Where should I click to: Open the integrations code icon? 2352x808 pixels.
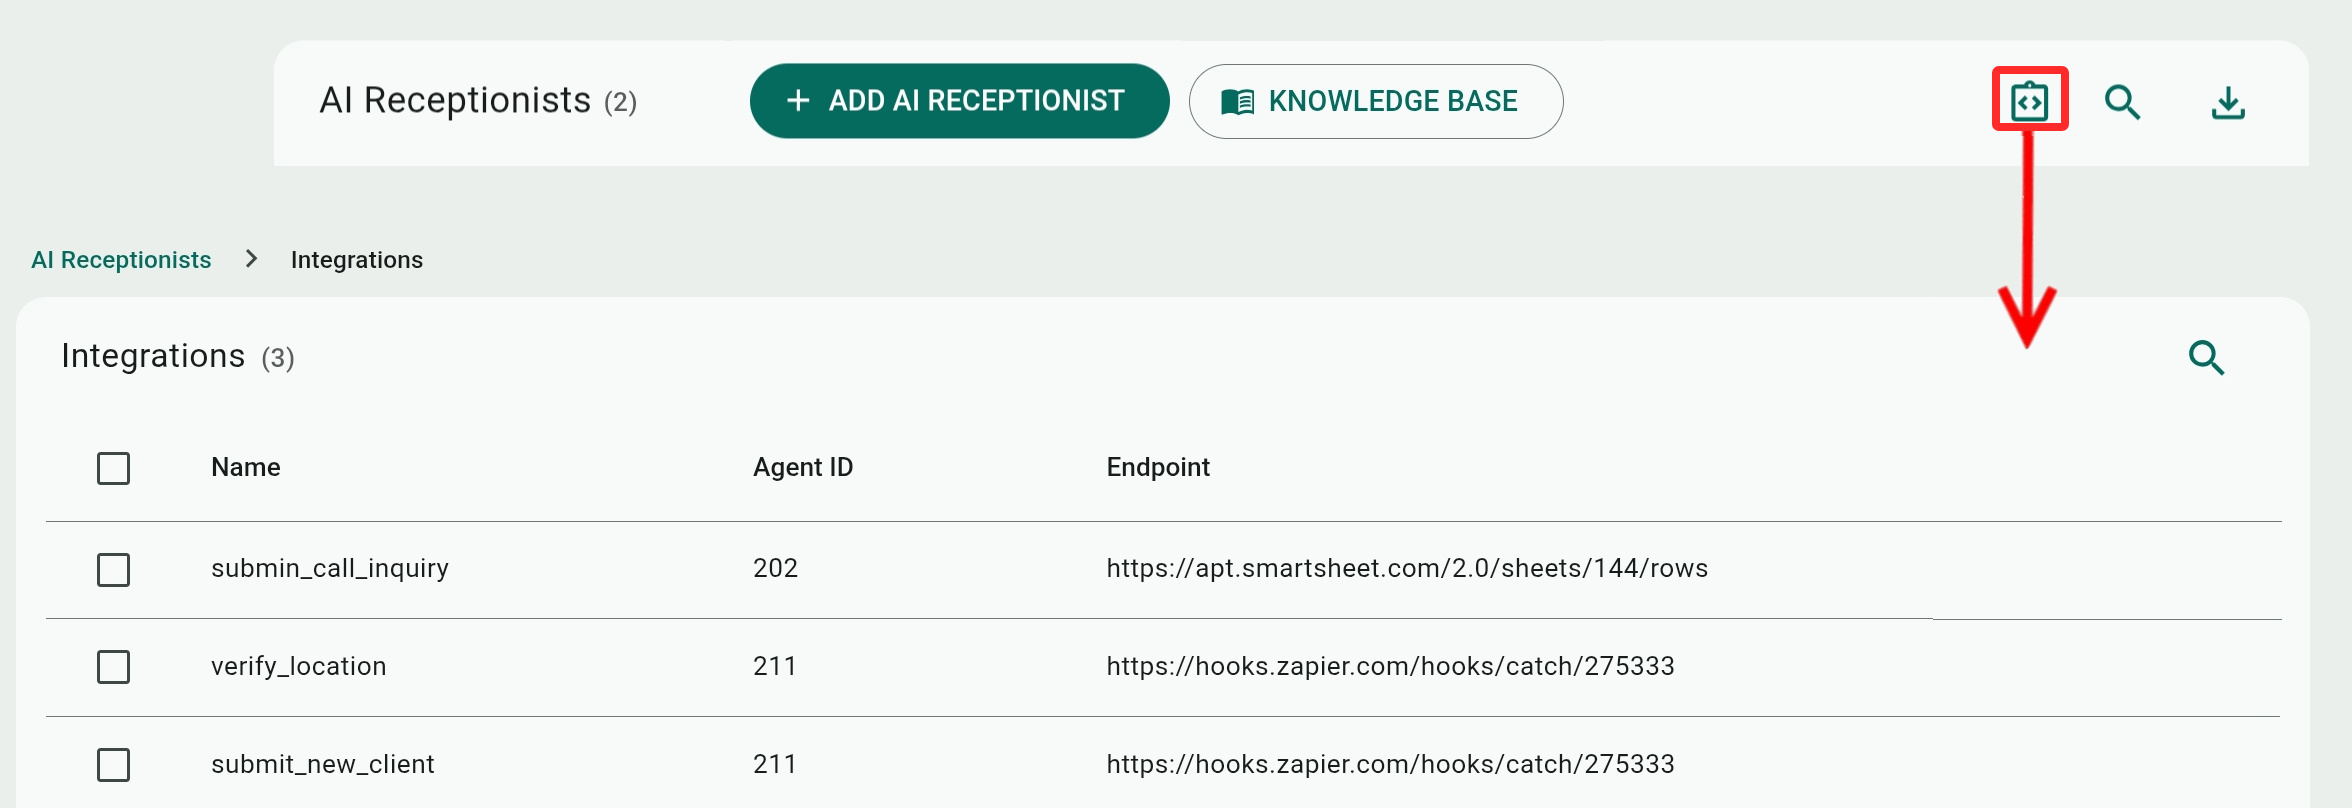[x=2029, y=100]
